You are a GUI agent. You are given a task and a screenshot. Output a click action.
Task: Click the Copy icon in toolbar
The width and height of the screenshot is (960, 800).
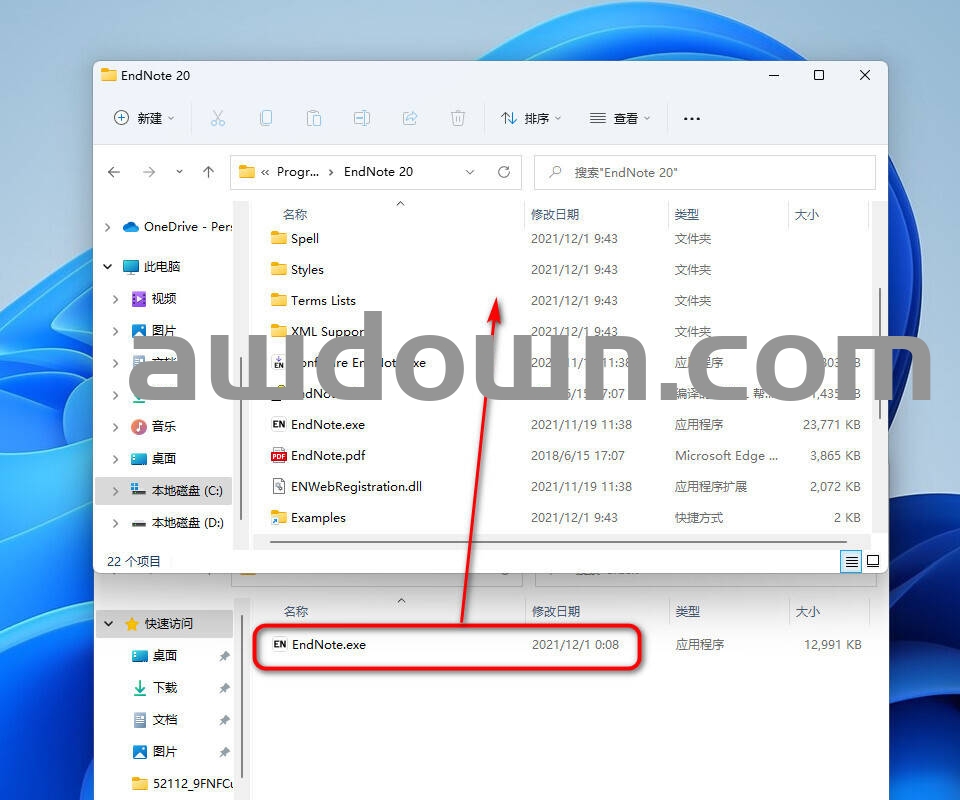[265, 118]
